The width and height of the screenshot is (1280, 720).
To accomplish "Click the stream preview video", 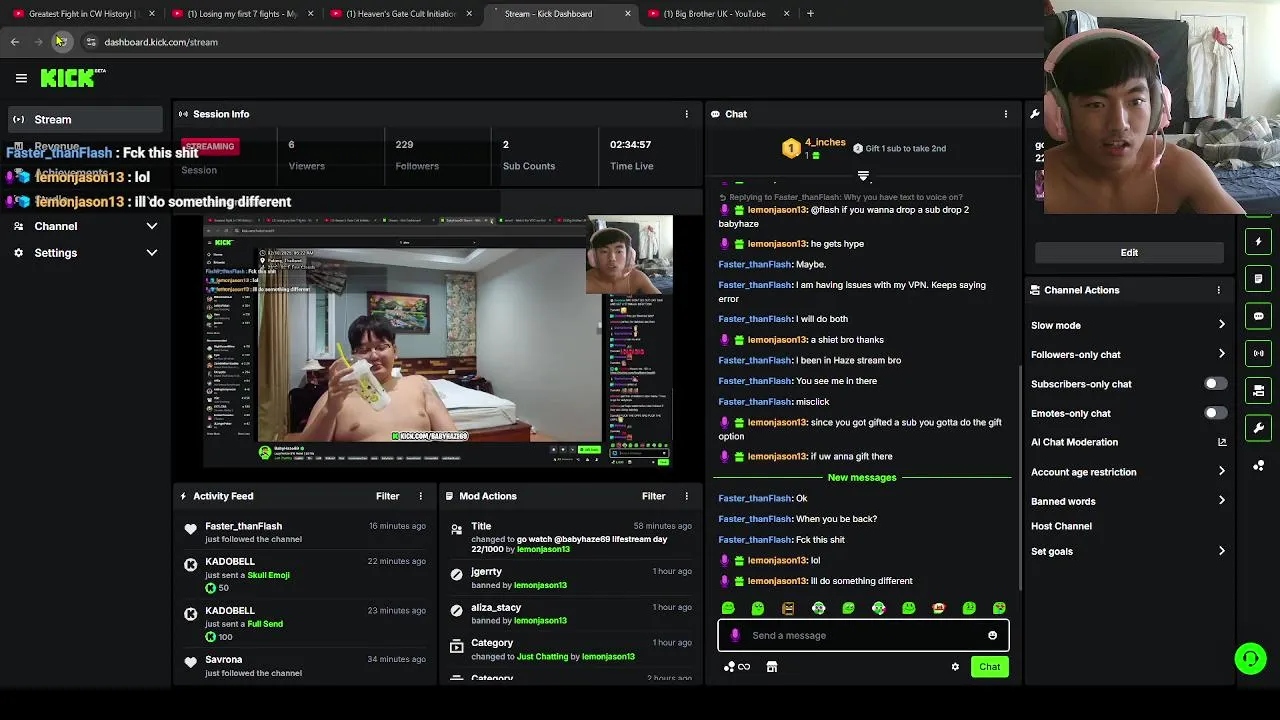I will pos(438,341).
